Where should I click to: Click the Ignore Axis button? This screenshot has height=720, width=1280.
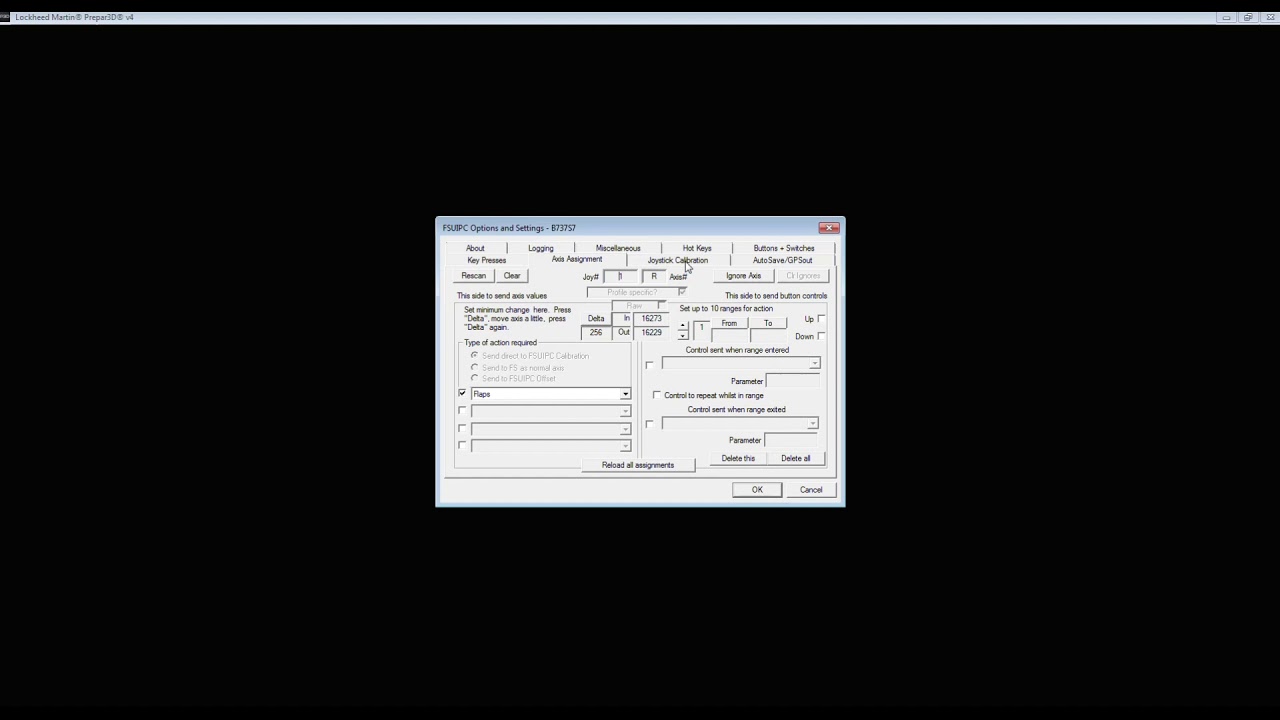(x=743, y=276)
